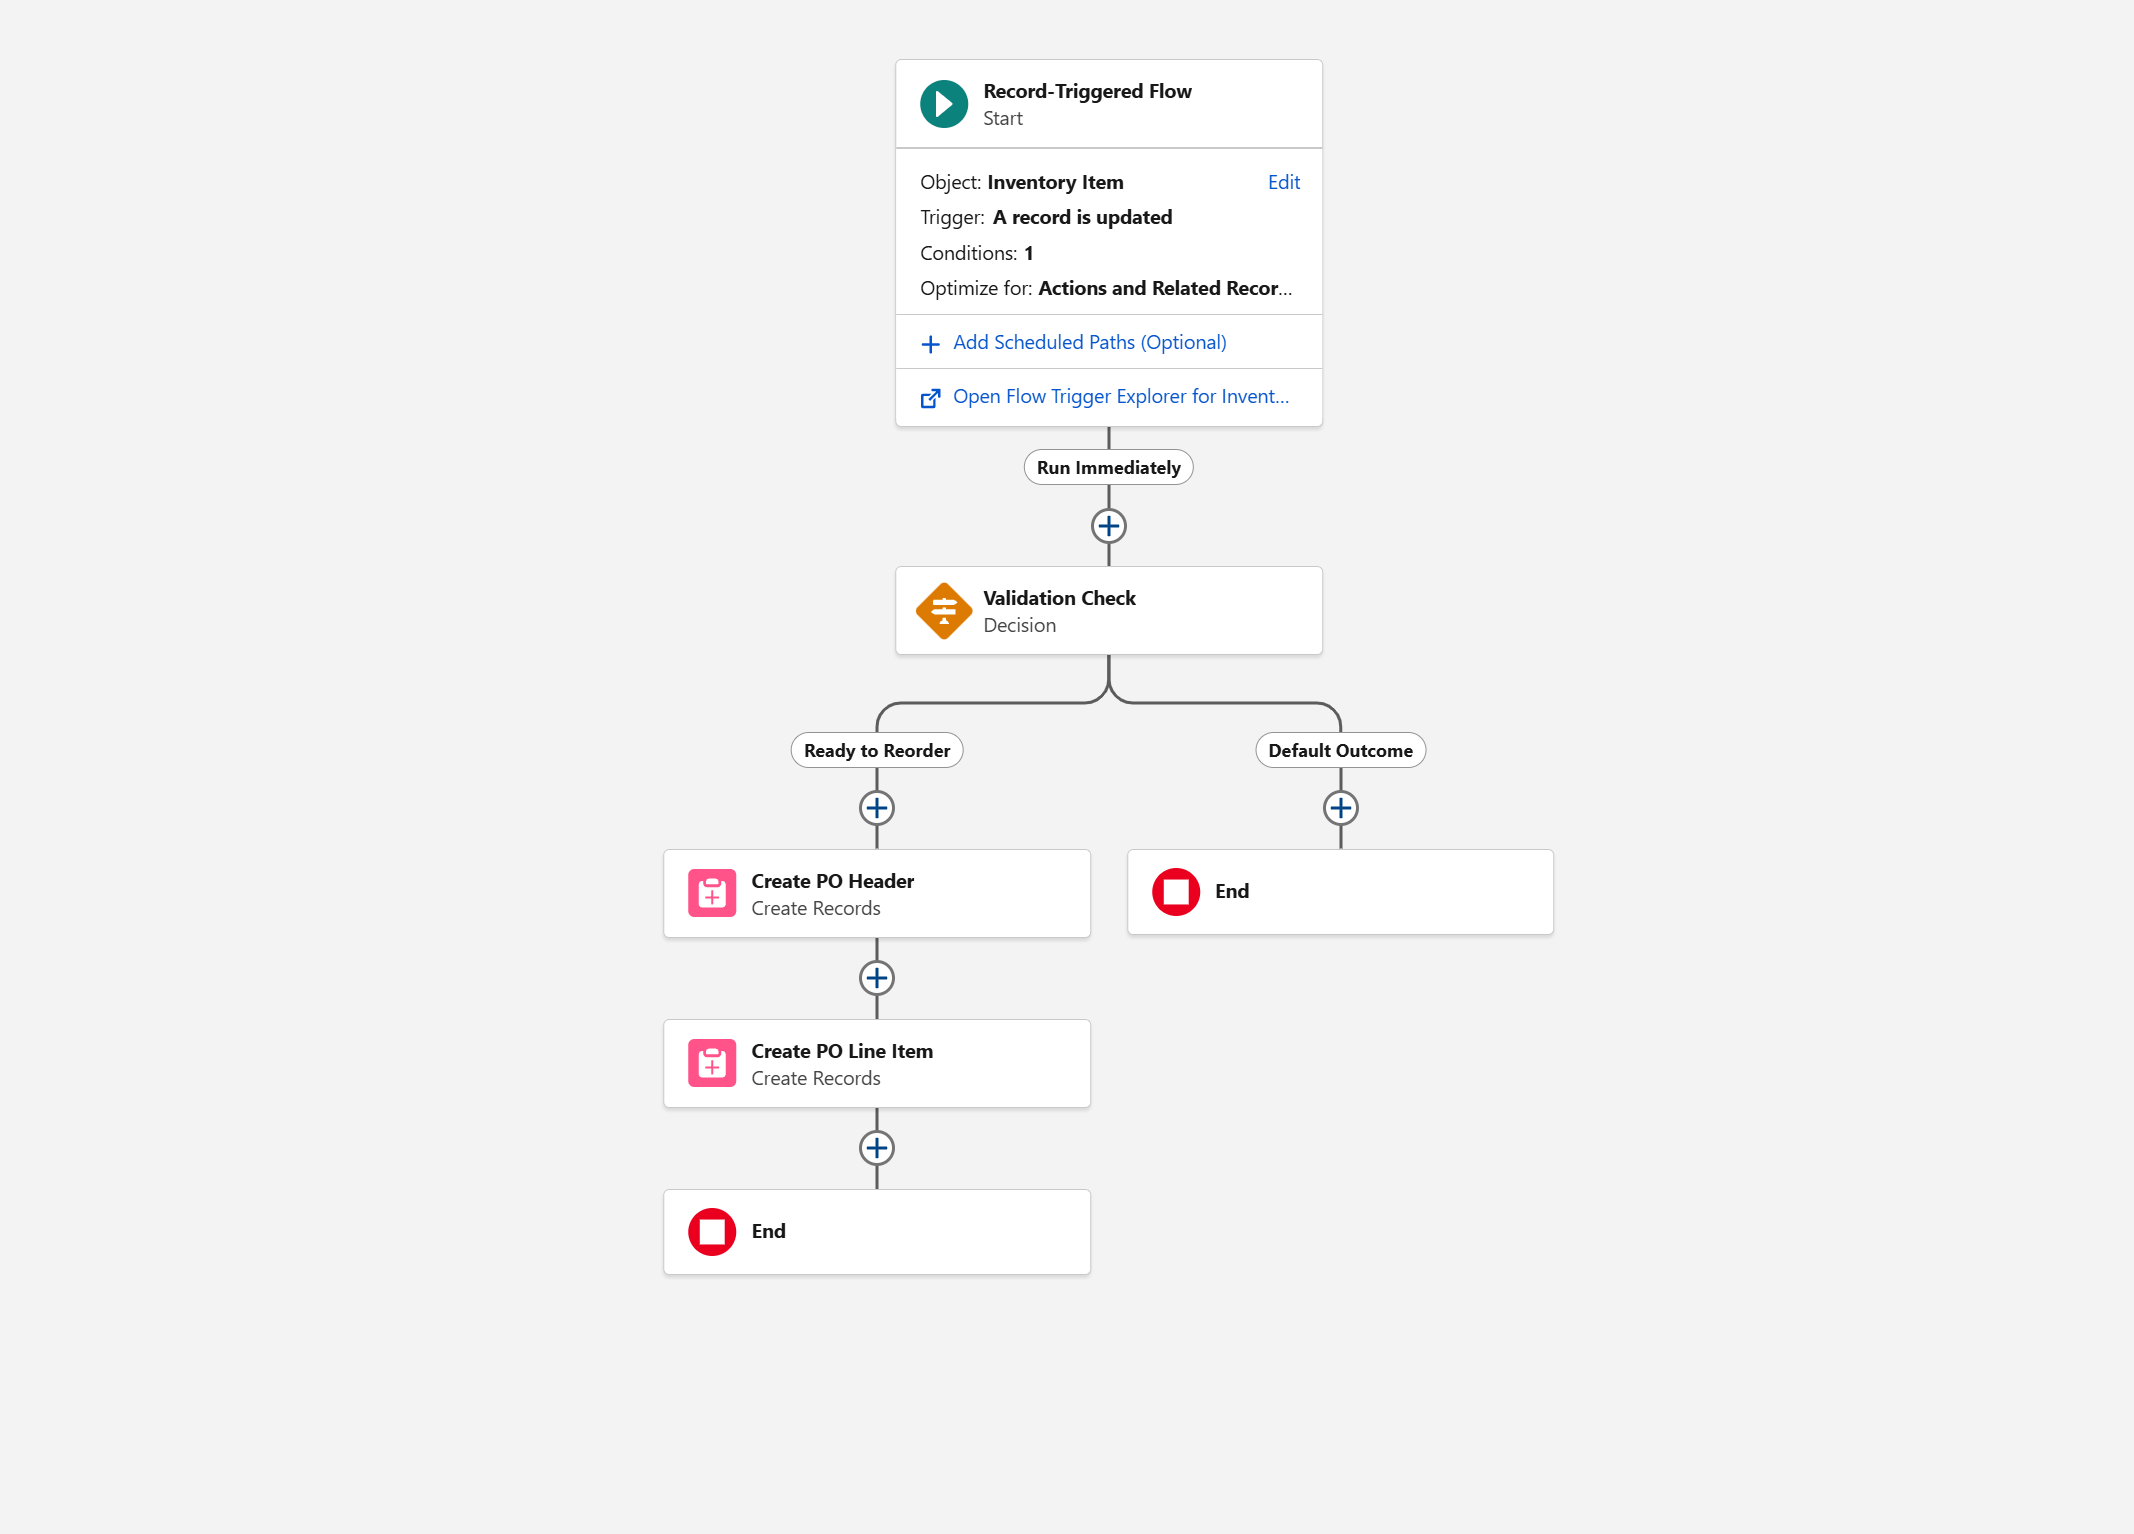Add element under Default Outcome path
This screenshot has width=2134, height=1534.
point(1341,808)
